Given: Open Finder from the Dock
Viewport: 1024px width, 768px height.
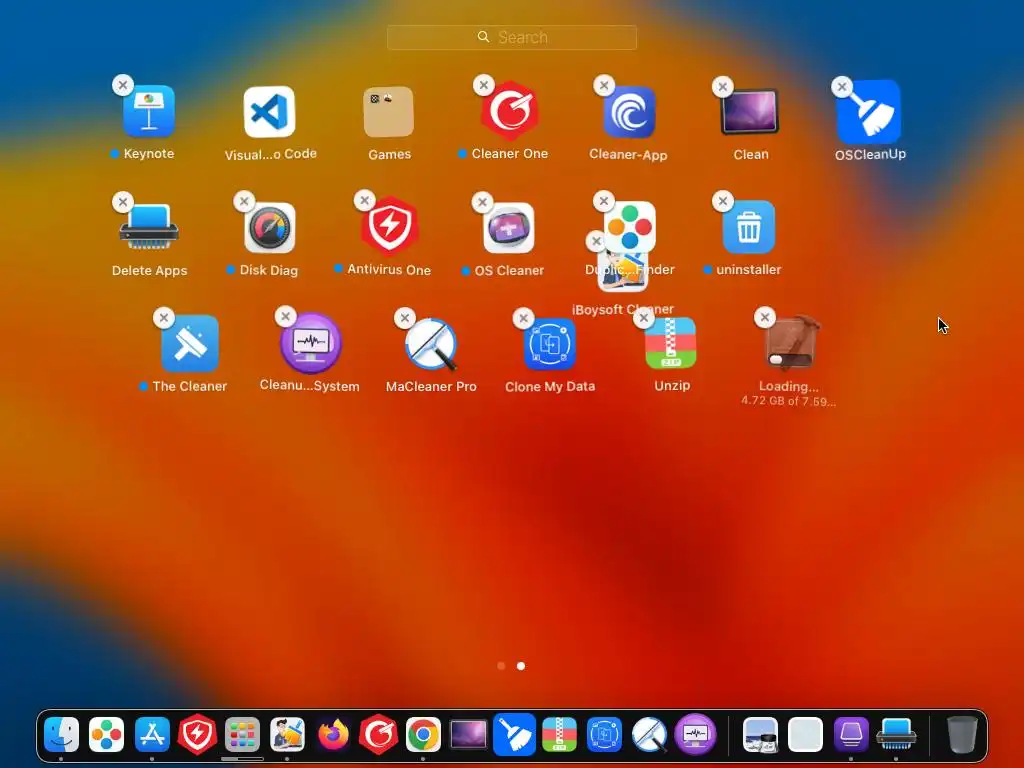Looking at the screenshot, I should [61, 735].
